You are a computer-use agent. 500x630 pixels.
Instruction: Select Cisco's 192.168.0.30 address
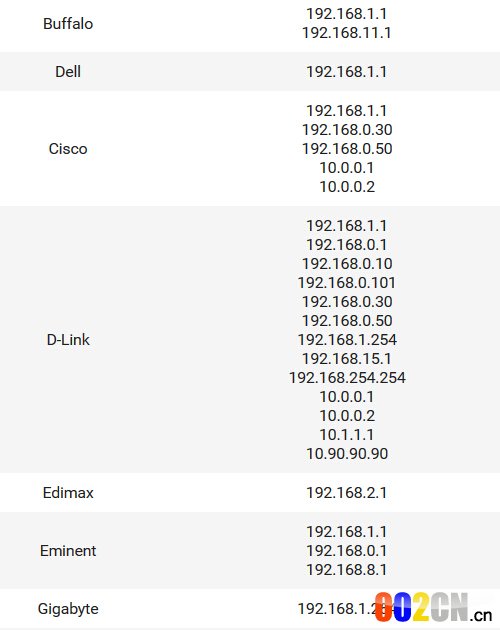pos(347,130)
